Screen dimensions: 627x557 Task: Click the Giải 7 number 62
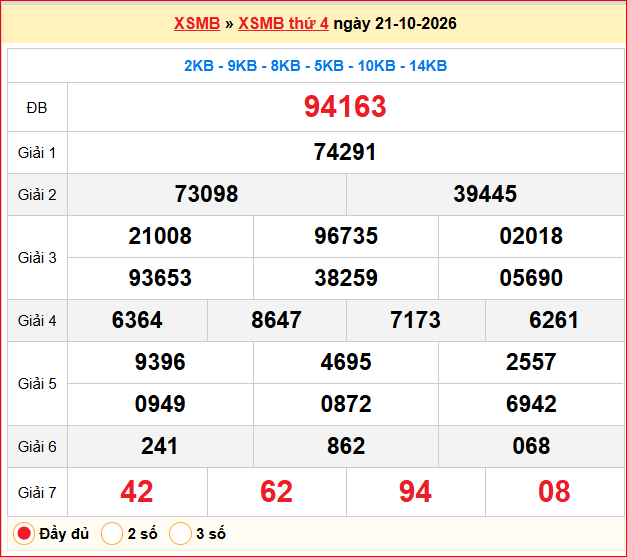(x=276, y=492)
